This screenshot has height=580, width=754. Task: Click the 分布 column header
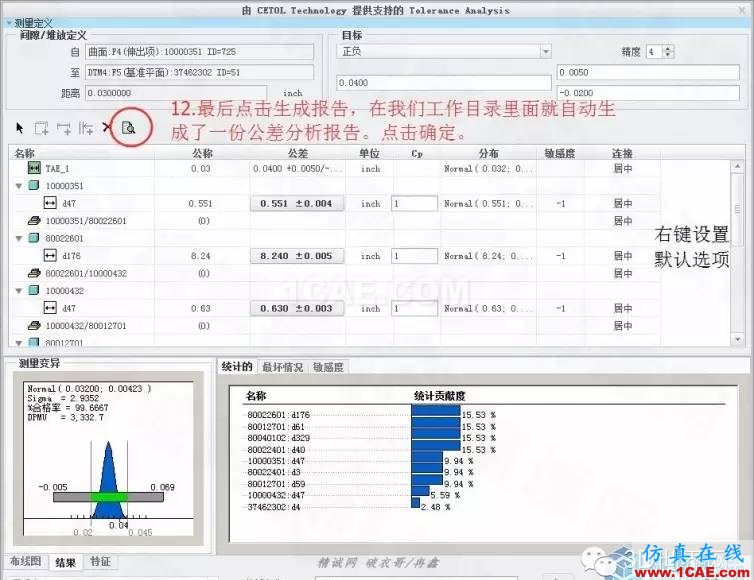[489, 153]
